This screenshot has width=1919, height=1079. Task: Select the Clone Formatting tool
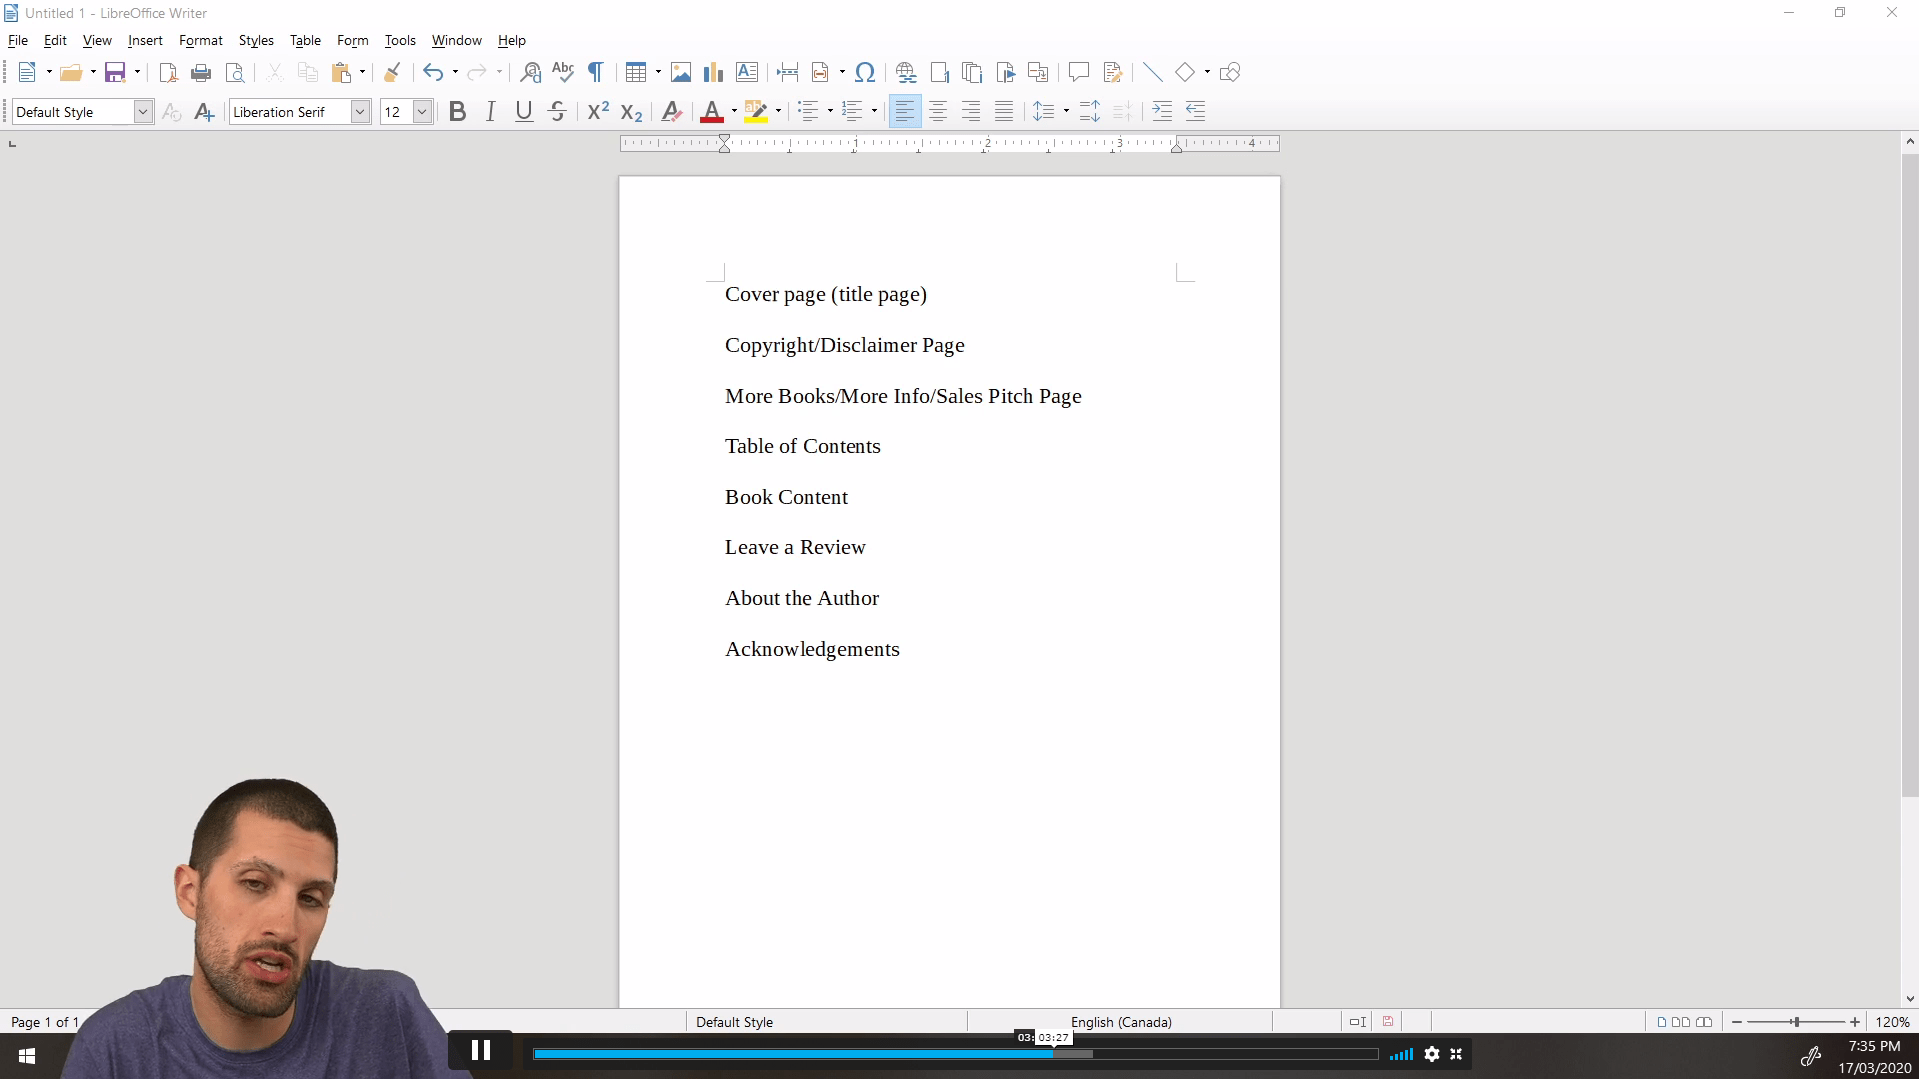point(391,72)
